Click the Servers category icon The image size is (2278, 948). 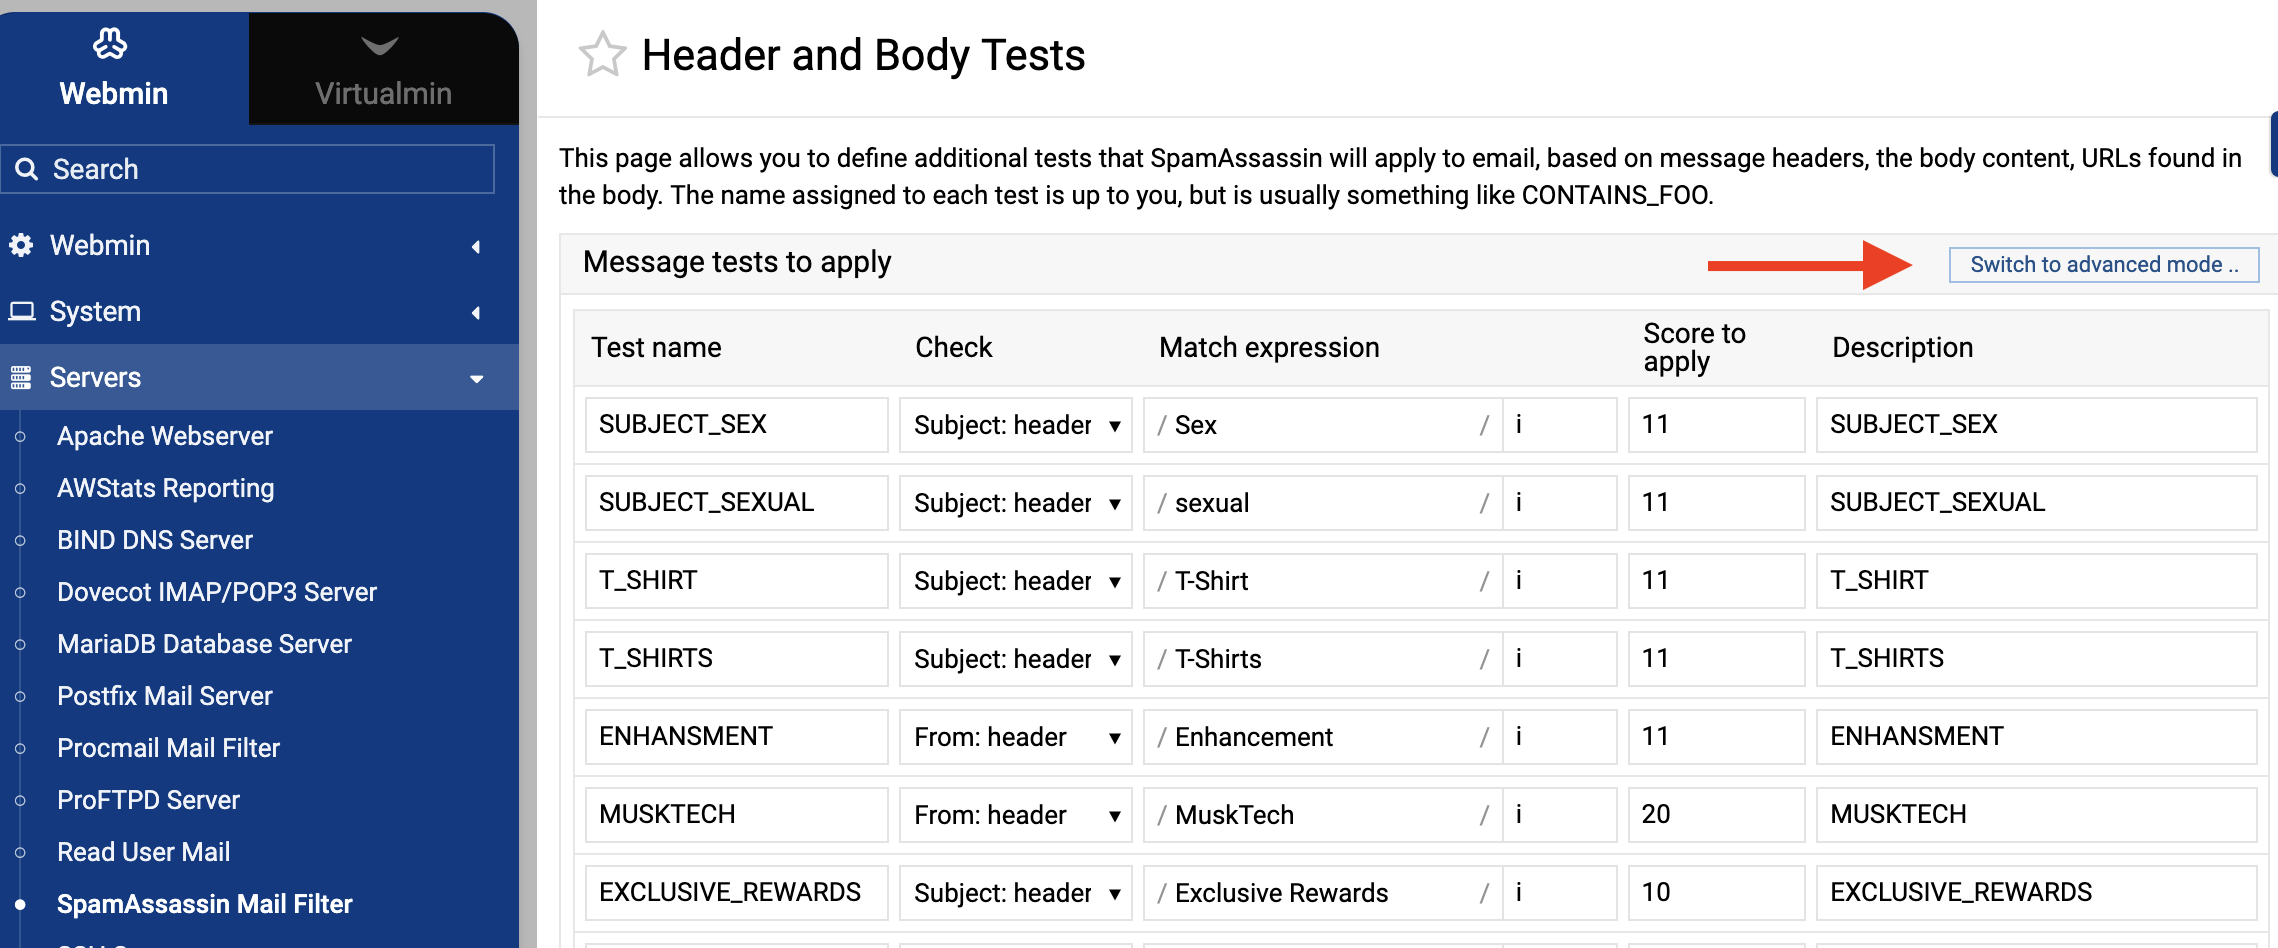(x=21, y=377)
